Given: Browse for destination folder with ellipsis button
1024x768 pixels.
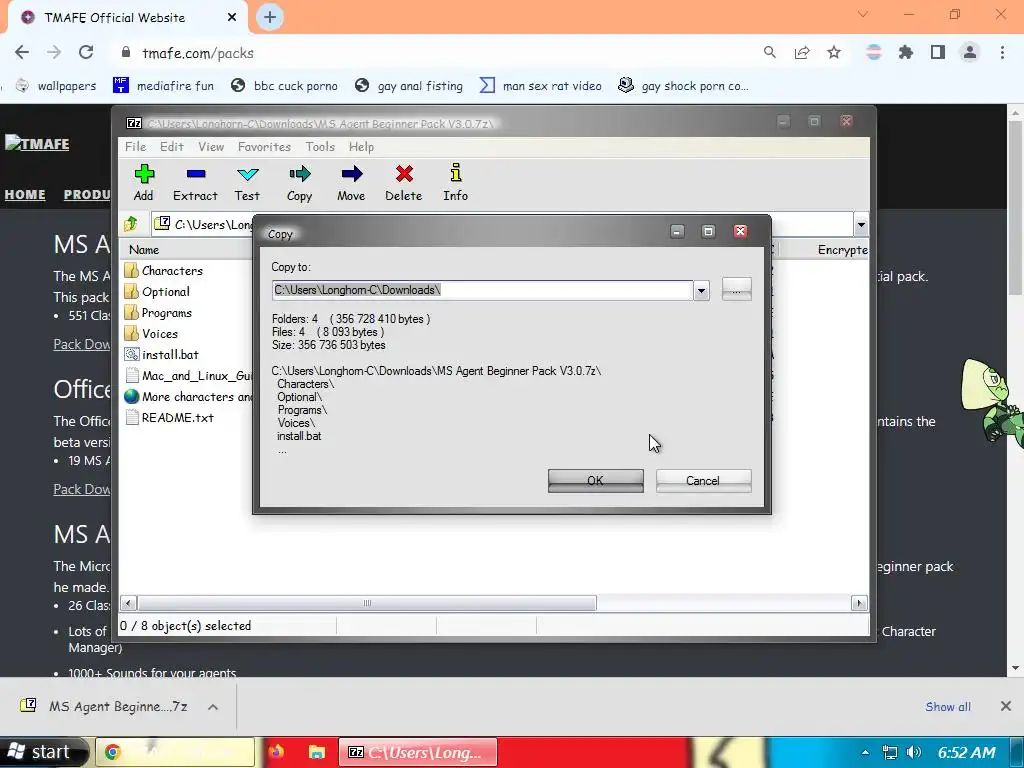Looking at the screenshot, I should [x=737, y=289].
